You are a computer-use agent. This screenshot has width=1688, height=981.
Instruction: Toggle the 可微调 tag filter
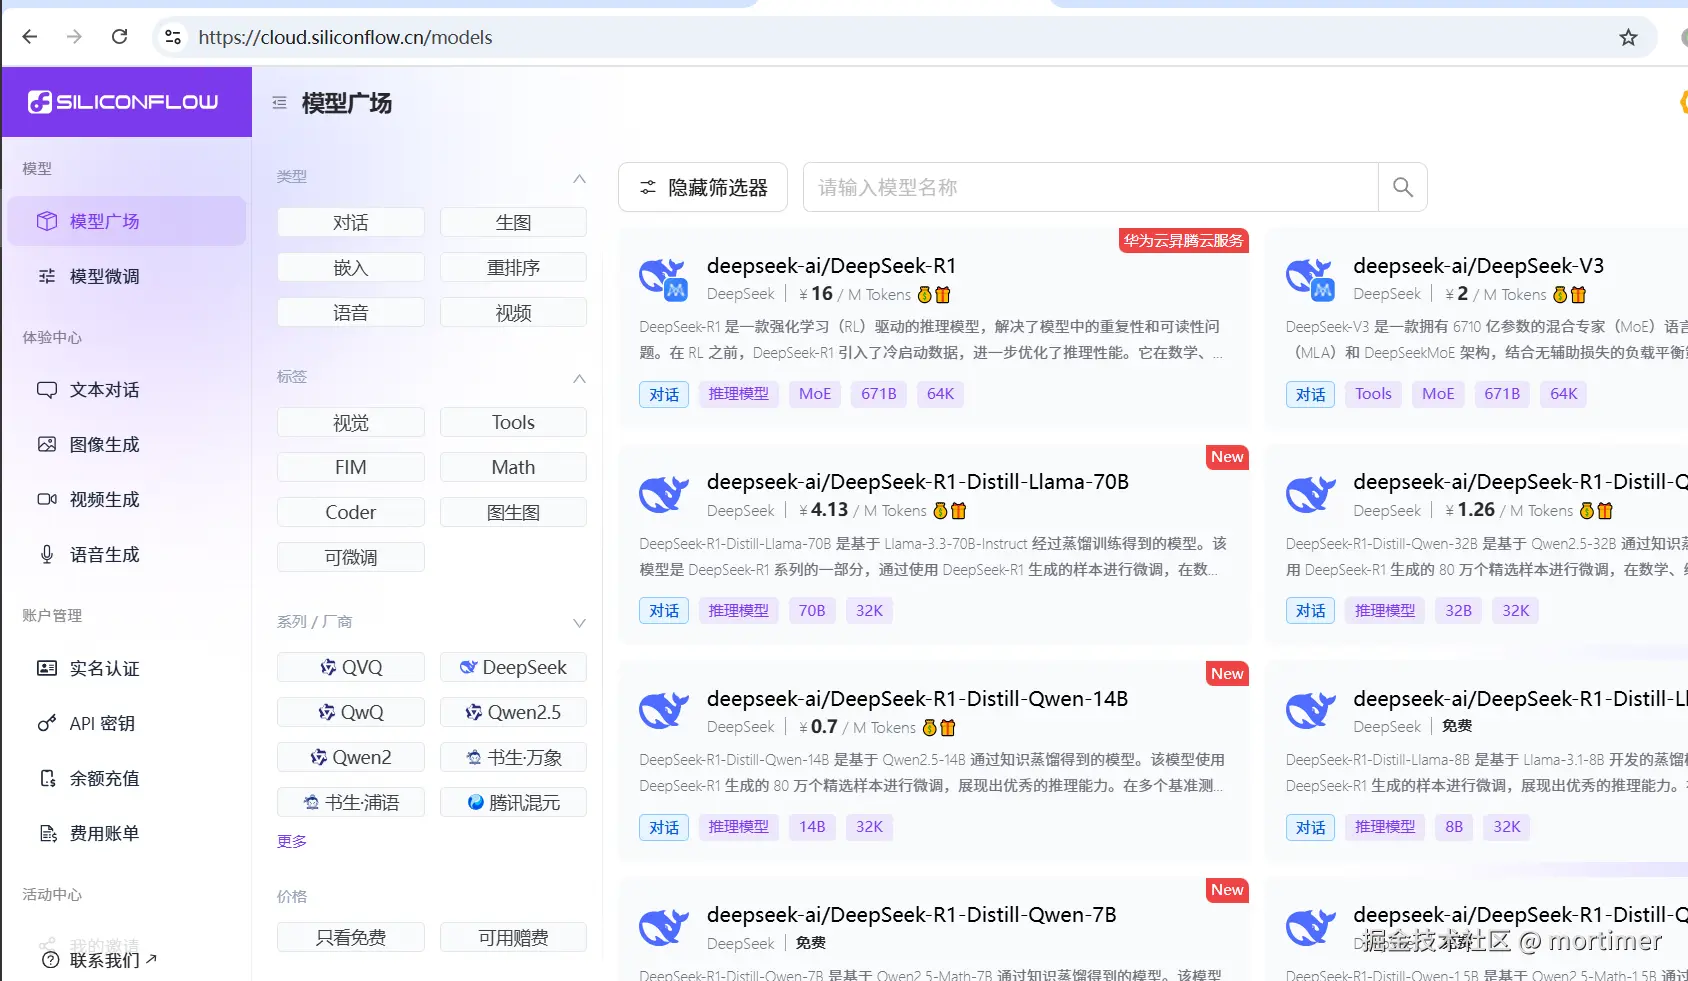tap(351, 557)
